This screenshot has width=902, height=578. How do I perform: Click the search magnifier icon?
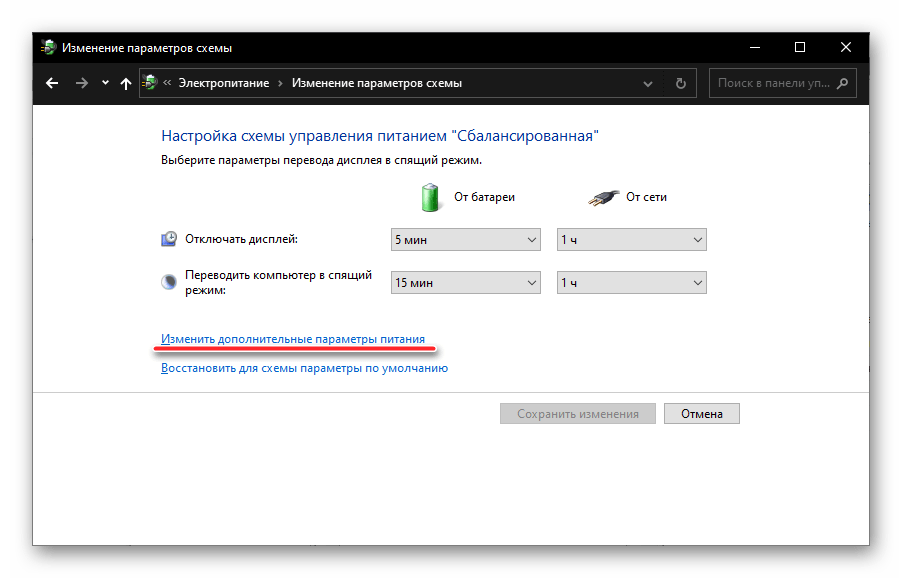(843, 83)
